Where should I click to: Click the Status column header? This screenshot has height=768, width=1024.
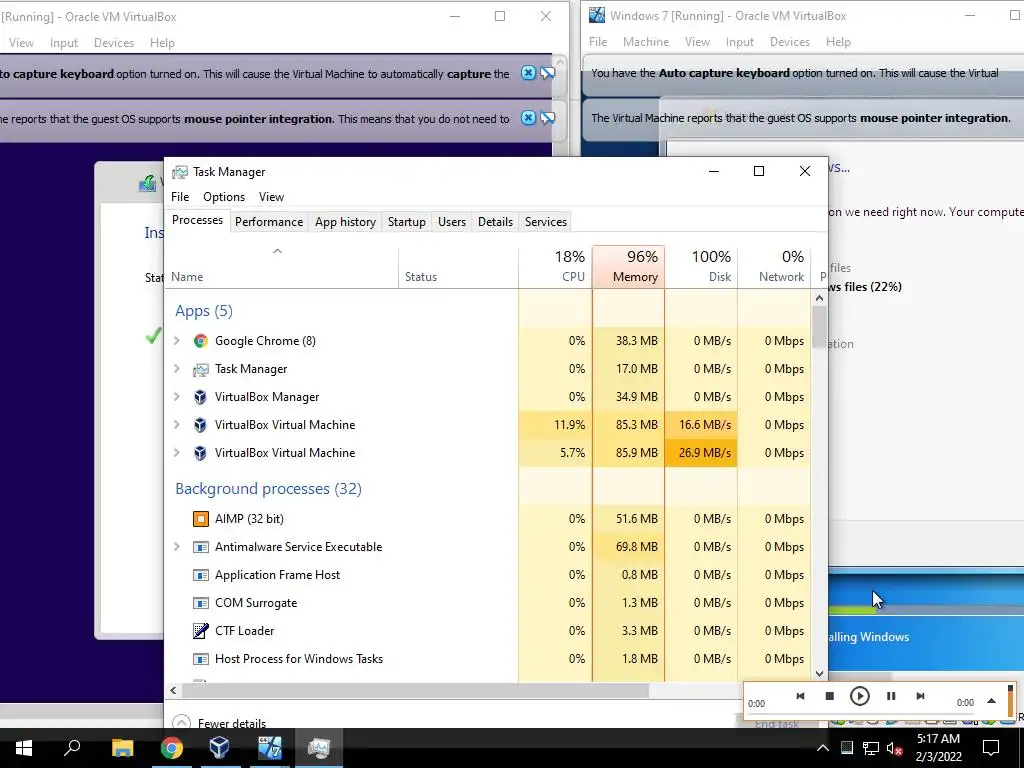pyautogui.click(x=458, y=267)
